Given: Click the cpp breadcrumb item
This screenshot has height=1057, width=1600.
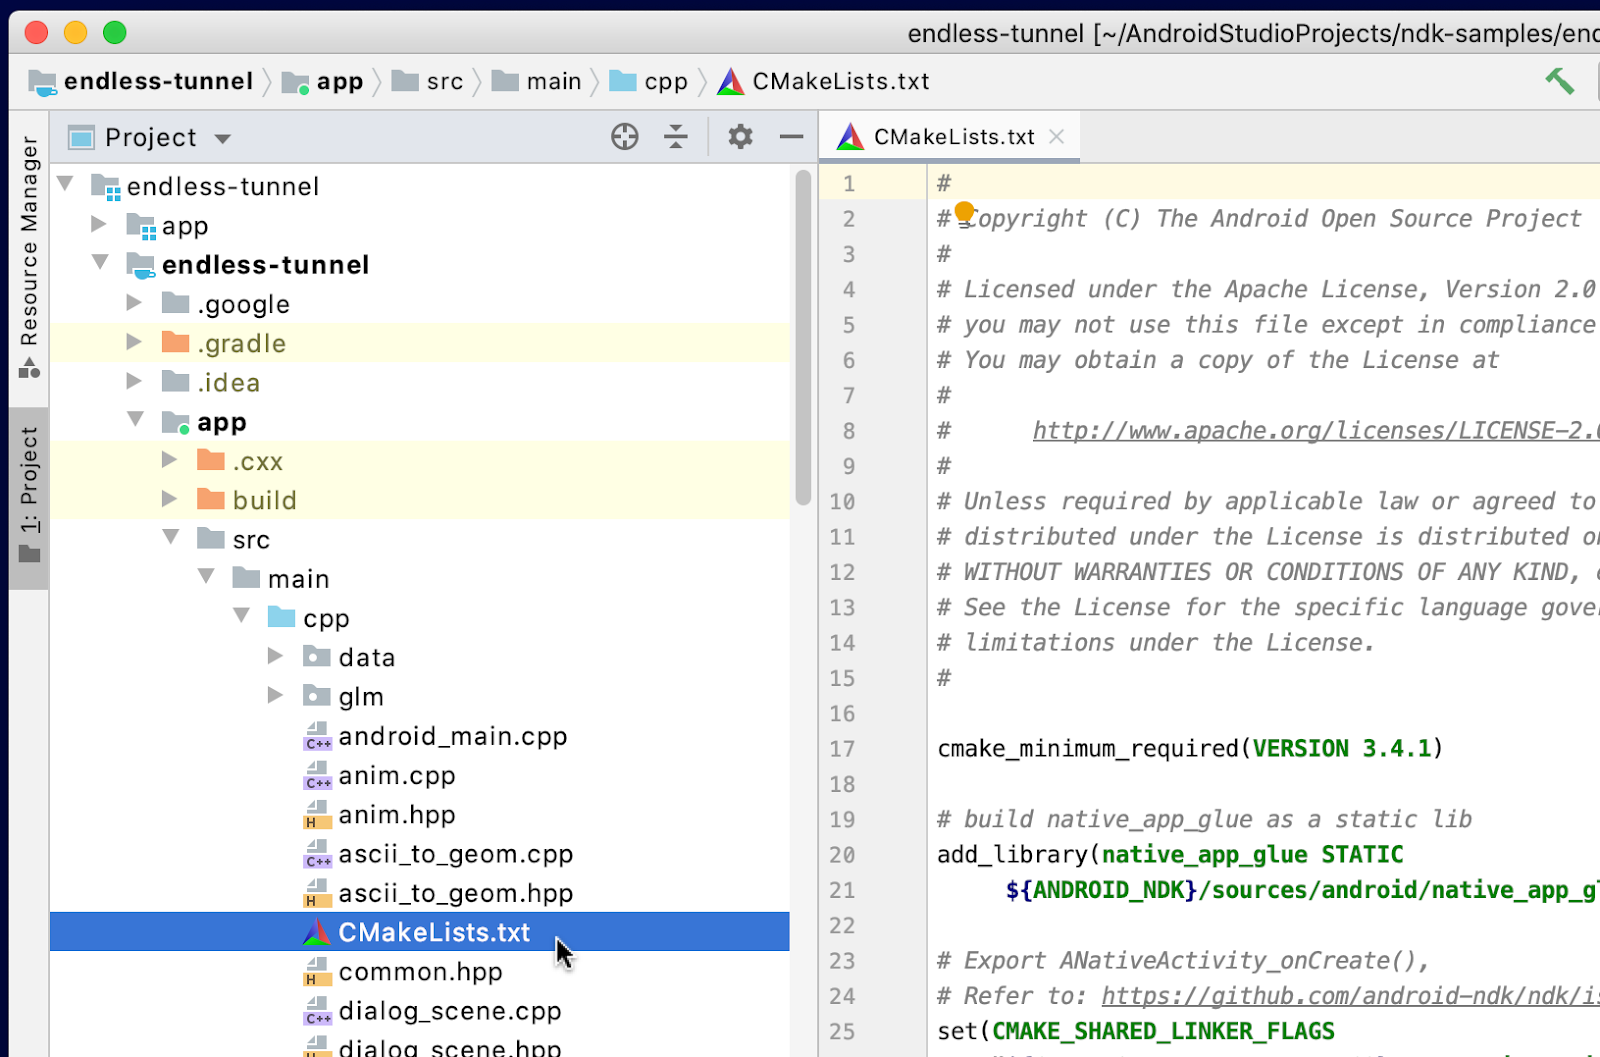Looking at the screenshot, I should tap(665, 82).
